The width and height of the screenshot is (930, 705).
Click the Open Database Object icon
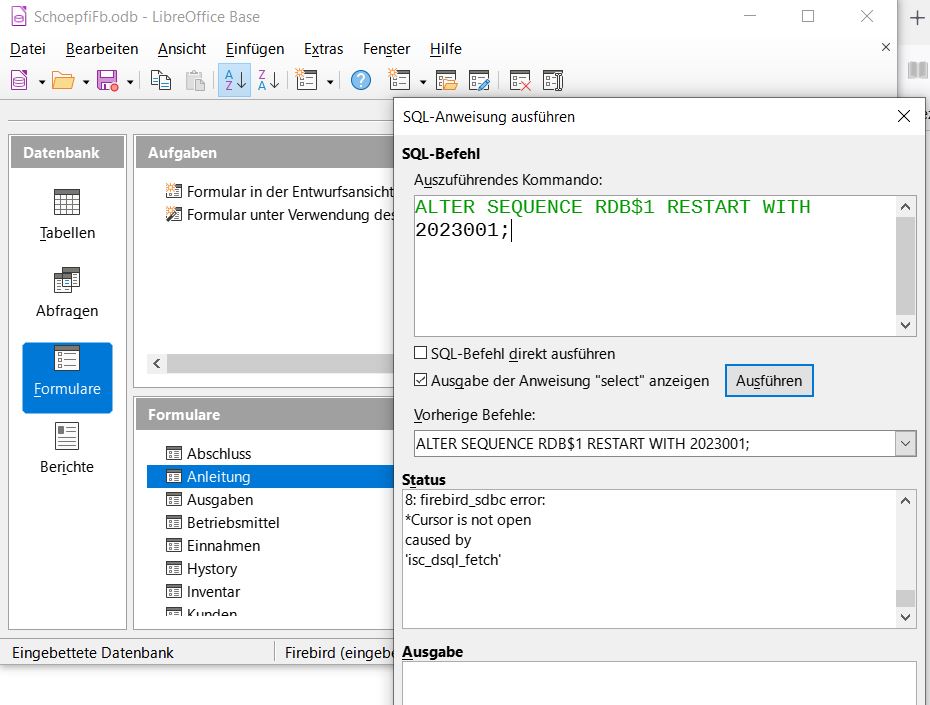point(446,80)
